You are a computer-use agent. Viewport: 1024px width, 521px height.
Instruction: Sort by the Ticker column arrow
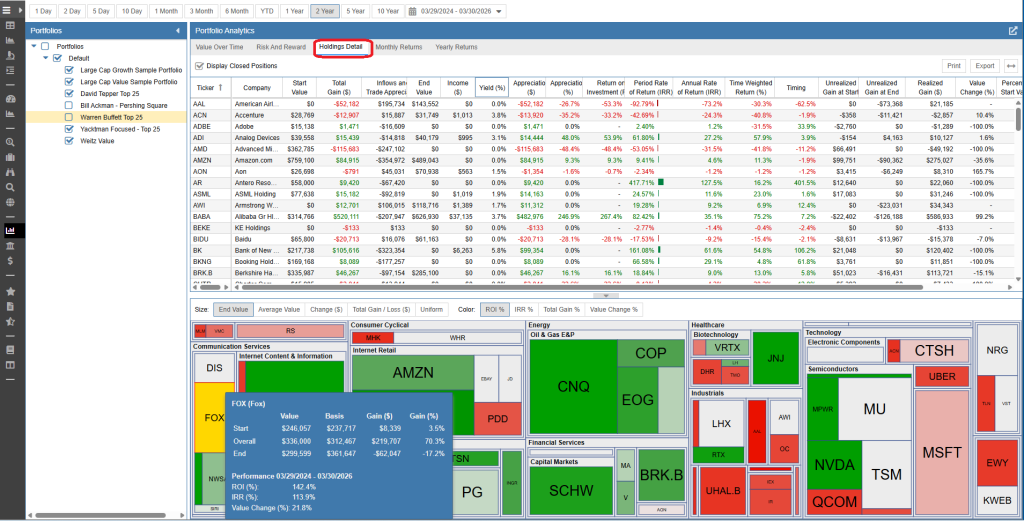pos(220,87)
